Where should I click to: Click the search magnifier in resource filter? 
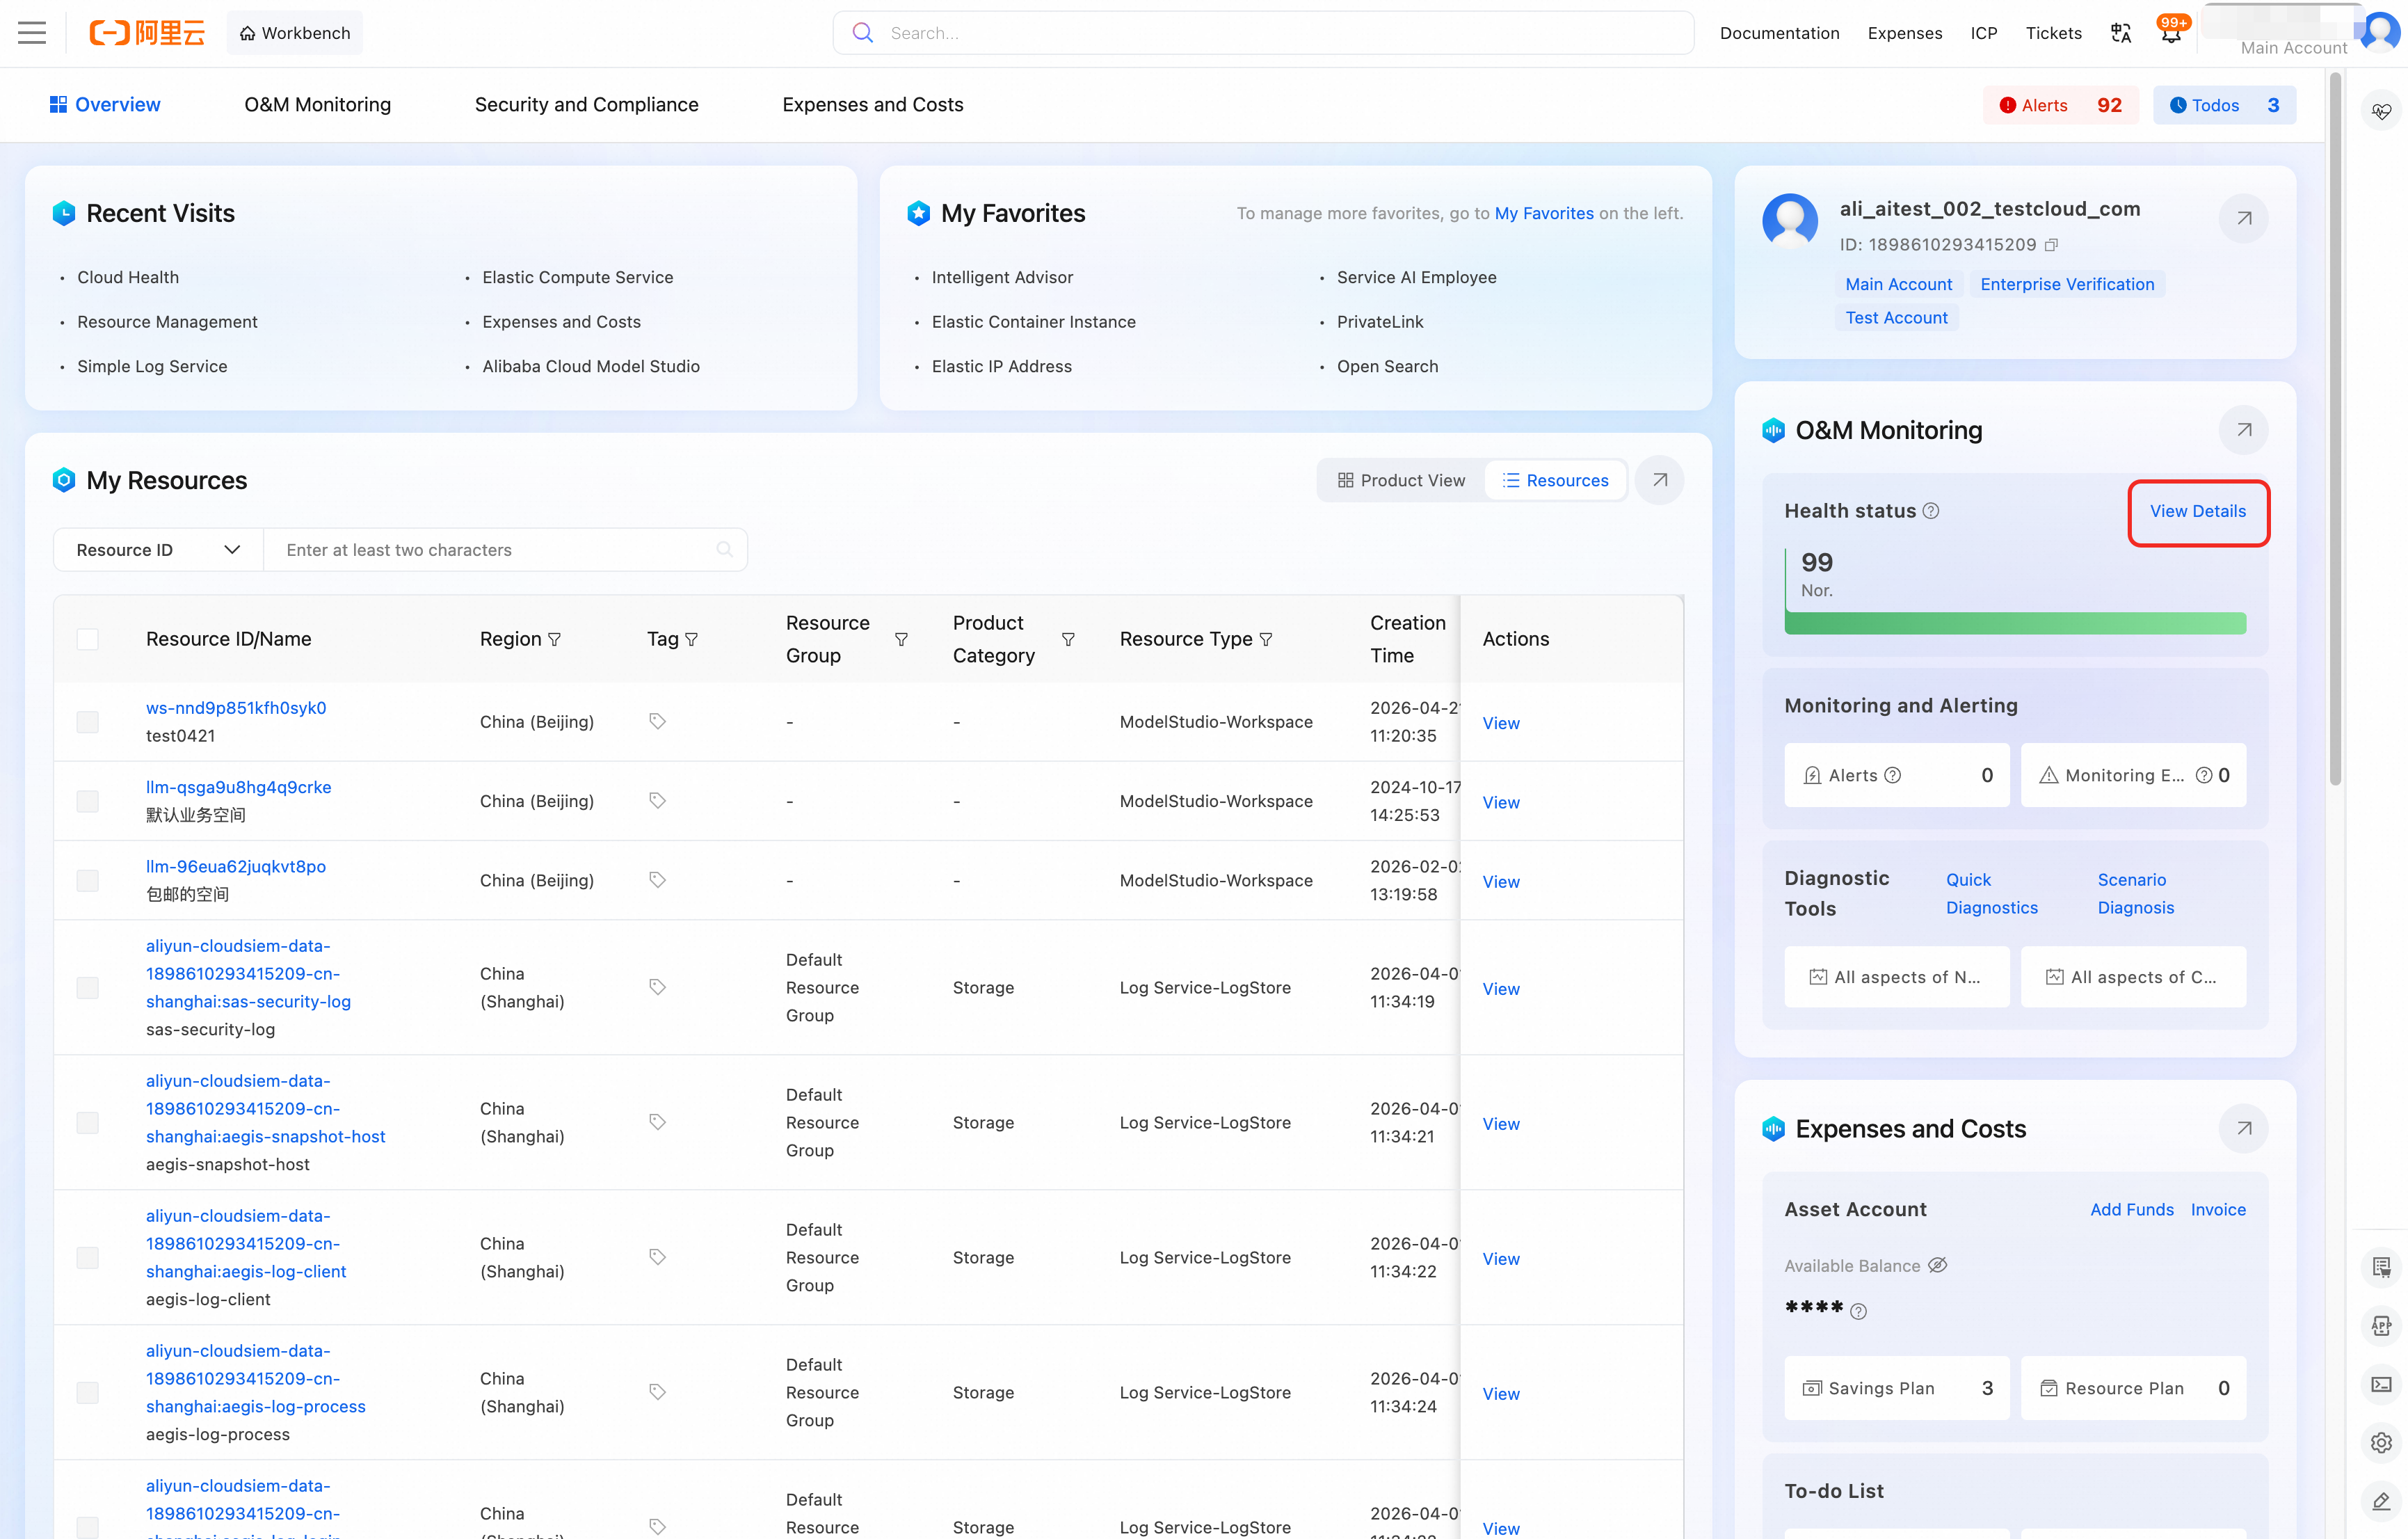coord(725,549)
